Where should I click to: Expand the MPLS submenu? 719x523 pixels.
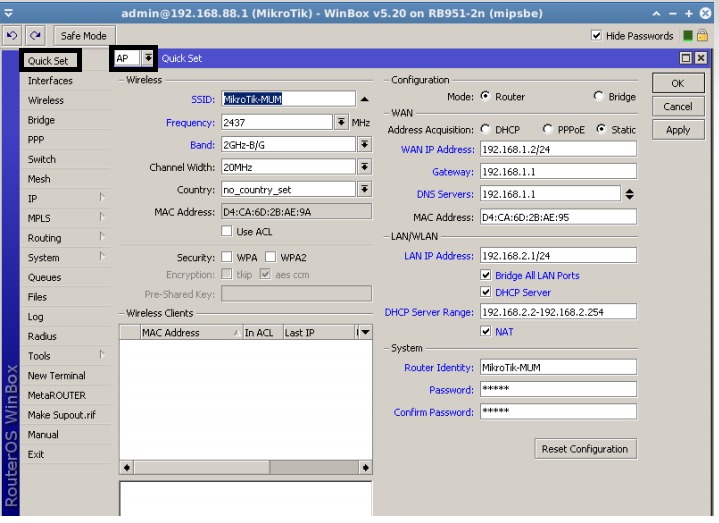(102, 217)
